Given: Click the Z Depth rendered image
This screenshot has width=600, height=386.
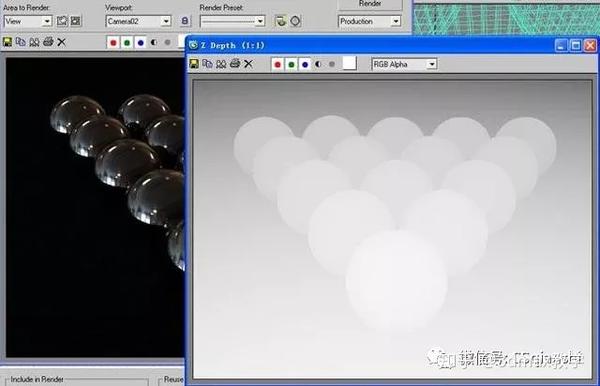Looking at the screenshot, I should (392, 229).
